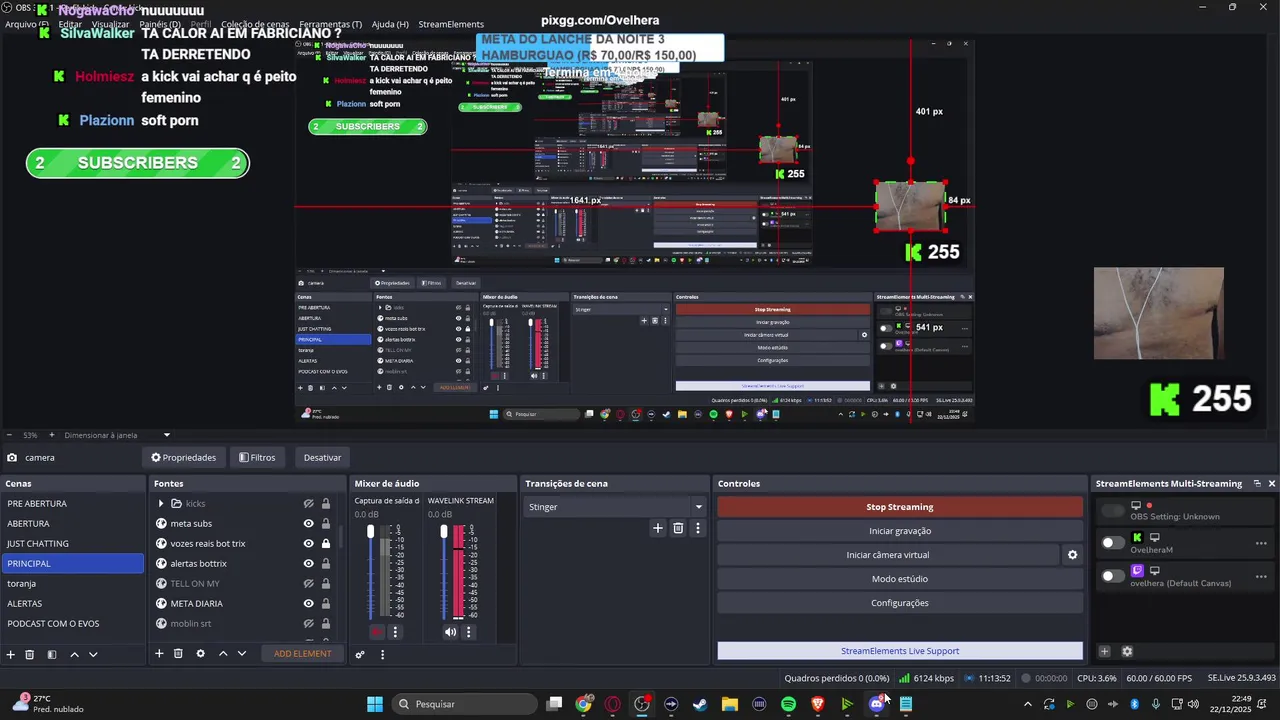Screen dimensions: 1280x720
Task: Click Stop Streaming button
Action: pyautogui.click(x=900, y=507)
